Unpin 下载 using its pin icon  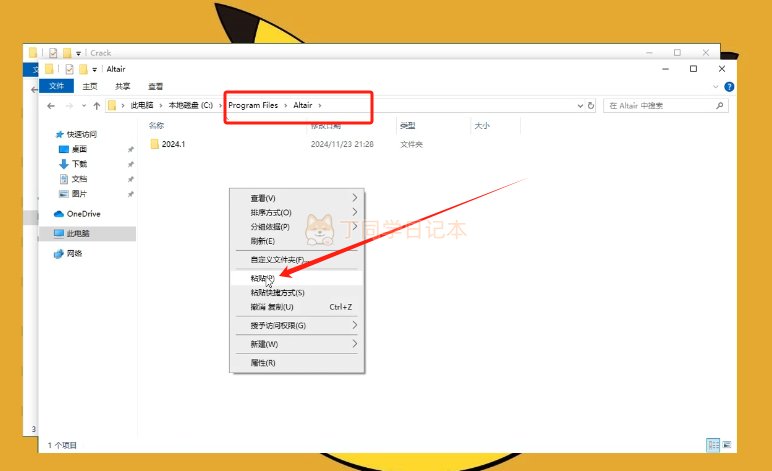[x=130, y=164]
